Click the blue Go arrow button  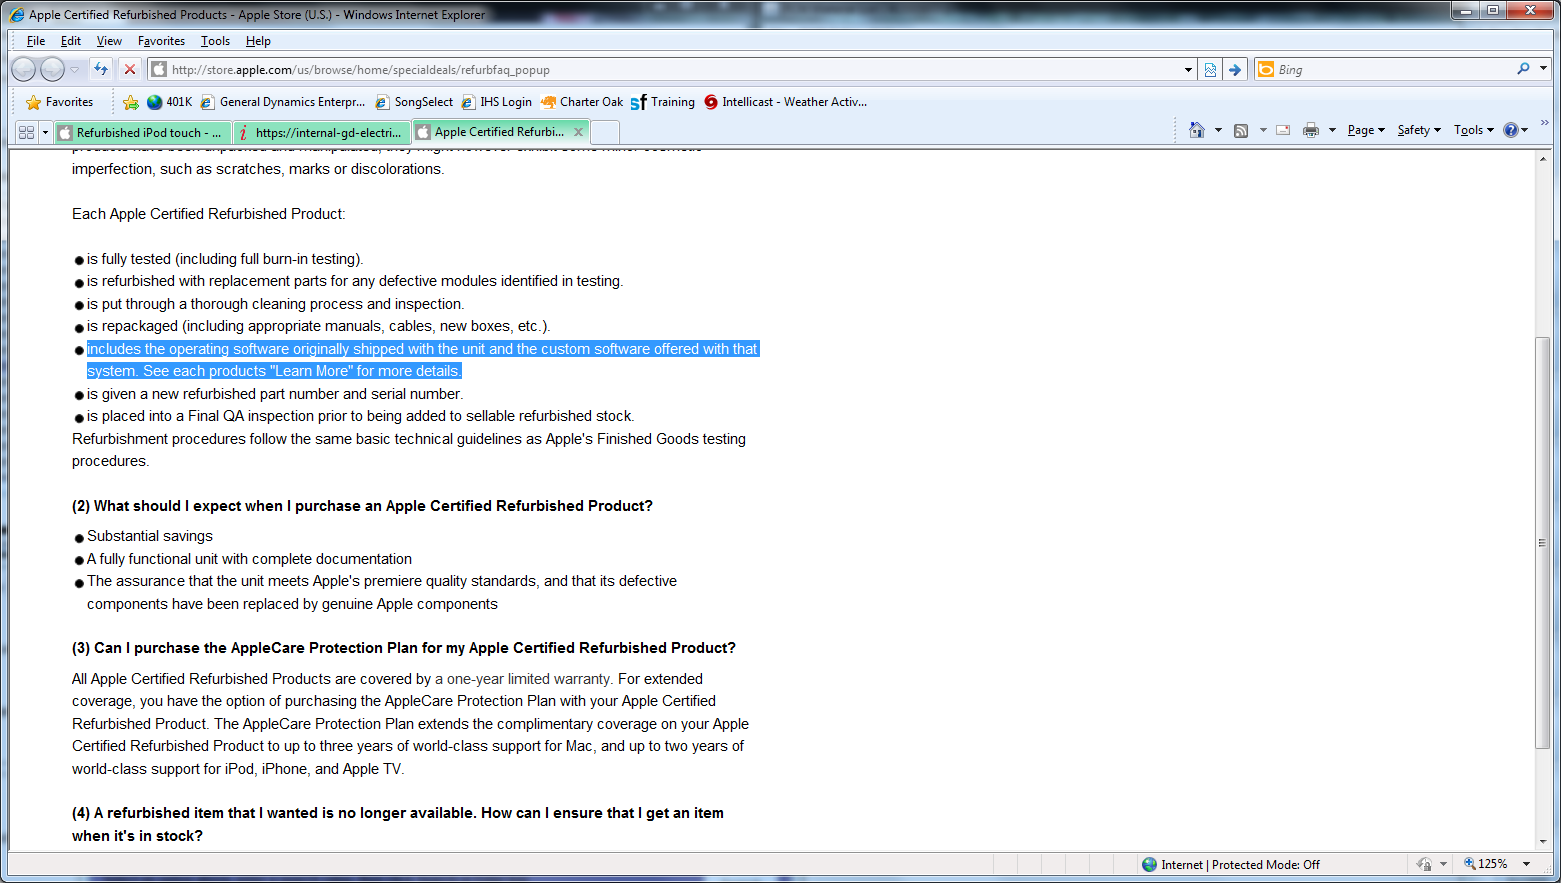coord(1235,70)
